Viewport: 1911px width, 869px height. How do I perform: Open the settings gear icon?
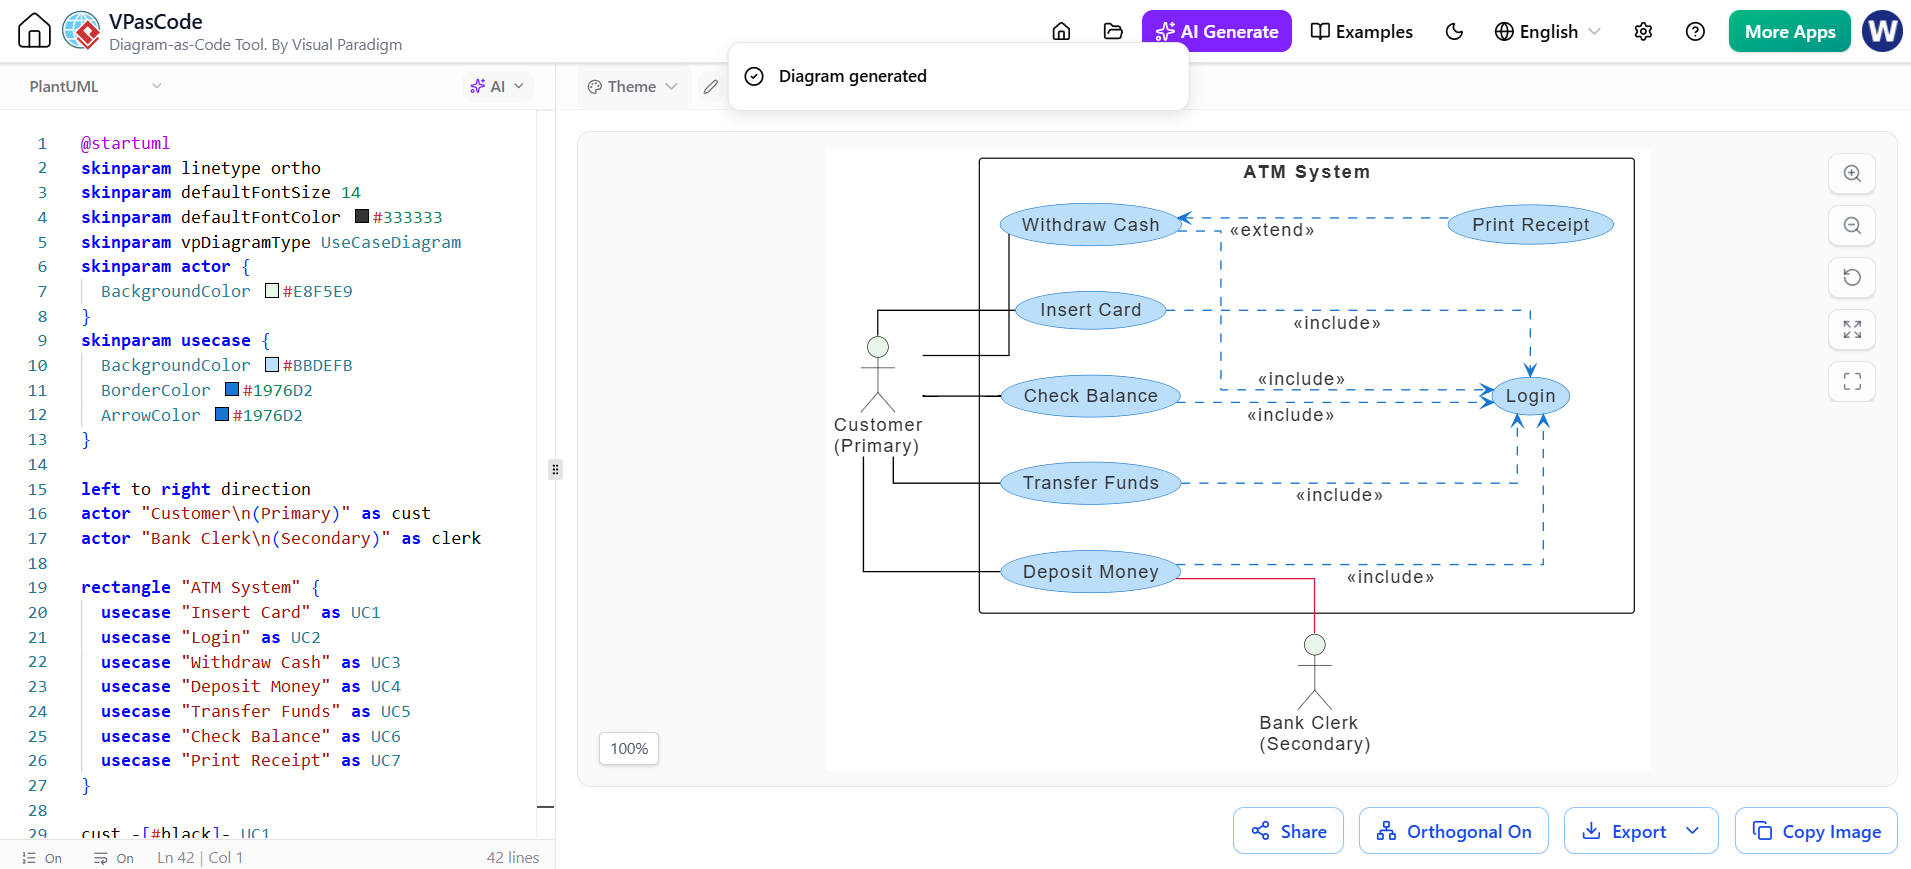(1643, 31)
